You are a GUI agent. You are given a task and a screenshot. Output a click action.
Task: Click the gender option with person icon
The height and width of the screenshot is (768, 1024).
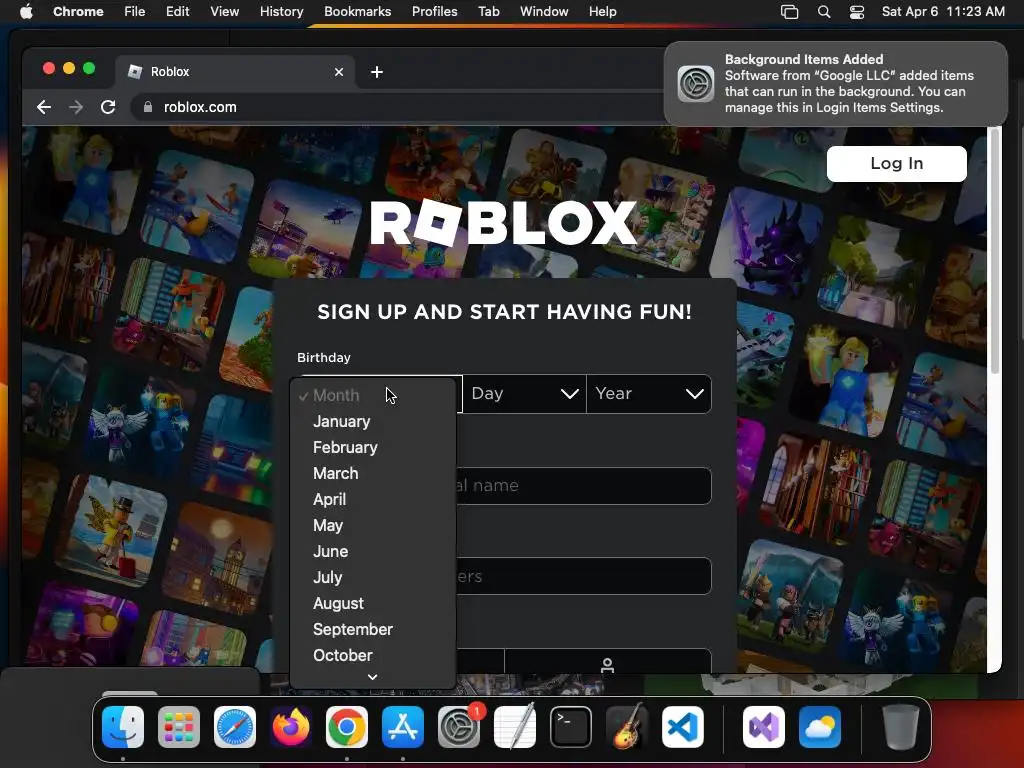tap(607, 661)
